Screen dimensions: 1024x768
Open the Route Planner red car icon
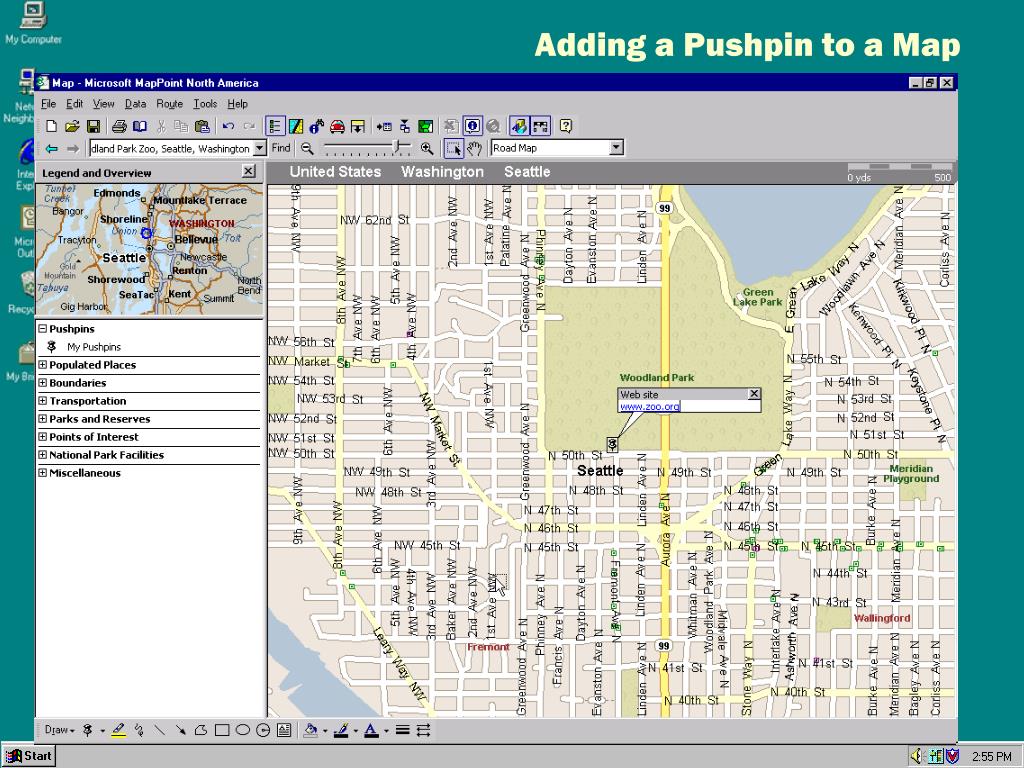coord(337,126)
